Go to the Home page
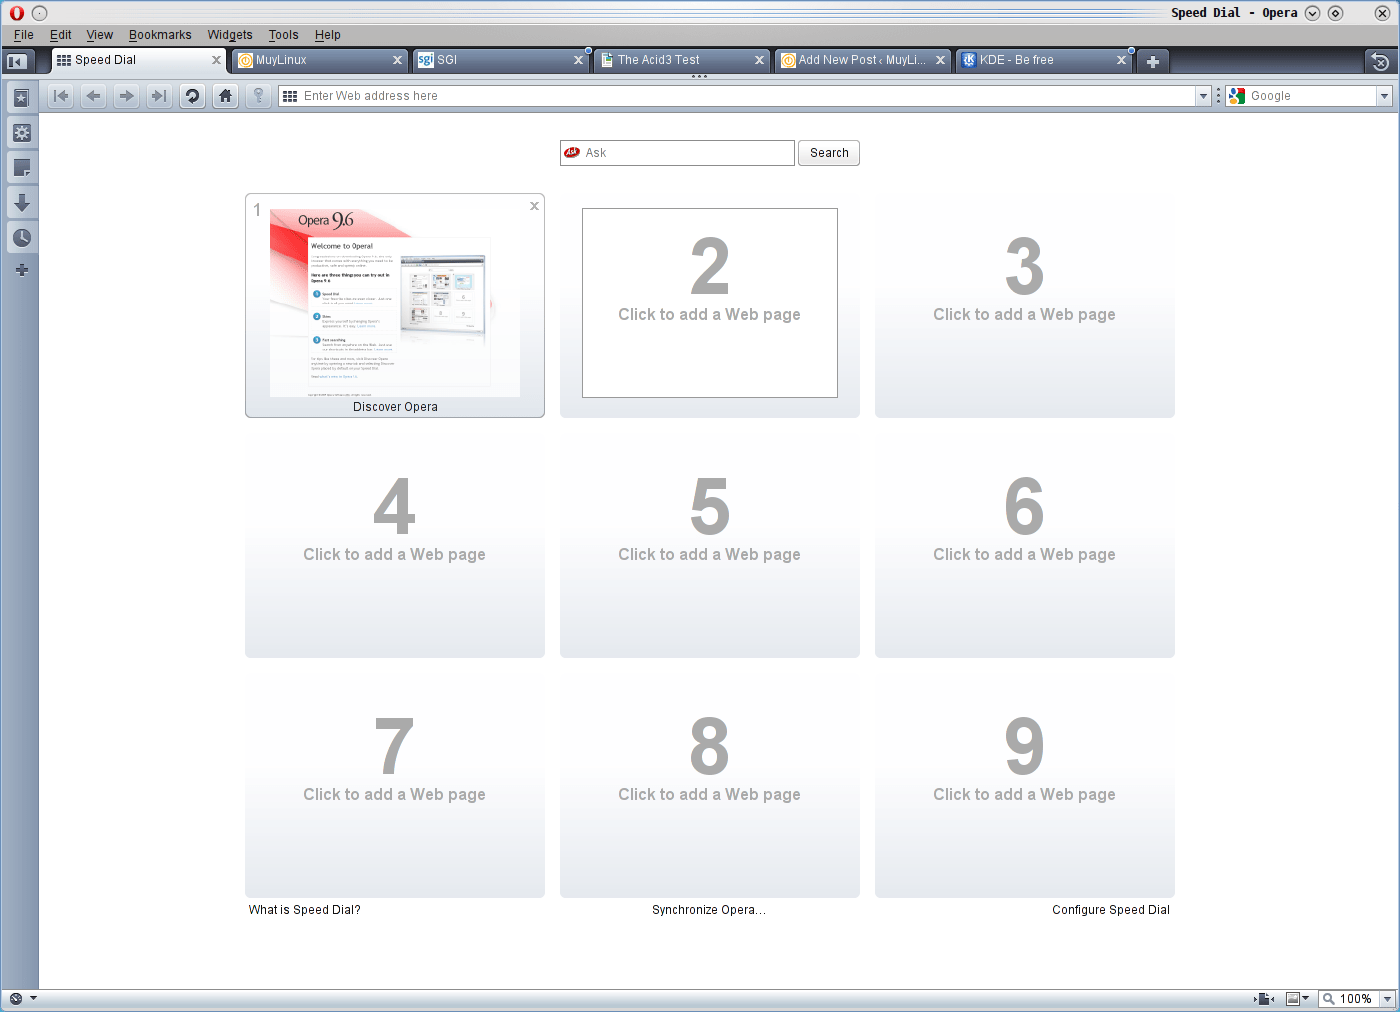 (x=226, y=96)
